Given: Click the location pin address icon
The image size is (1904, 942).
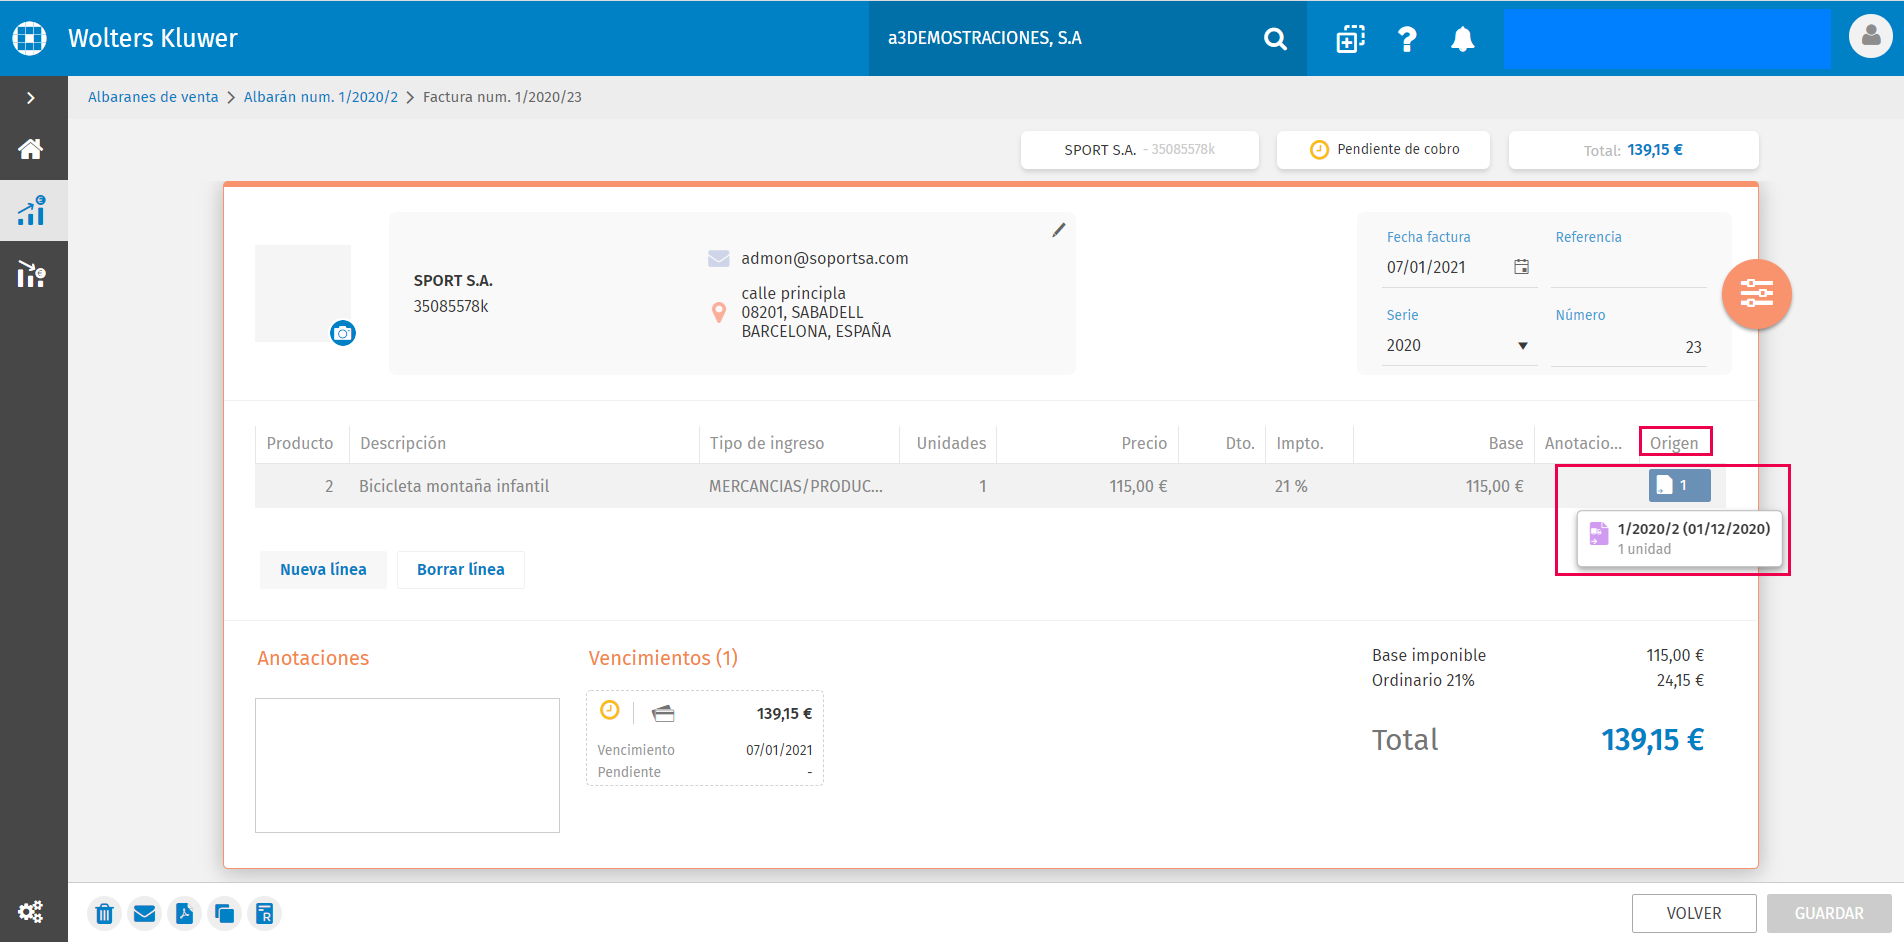Looking at the screenshot, I should point(718,312).
